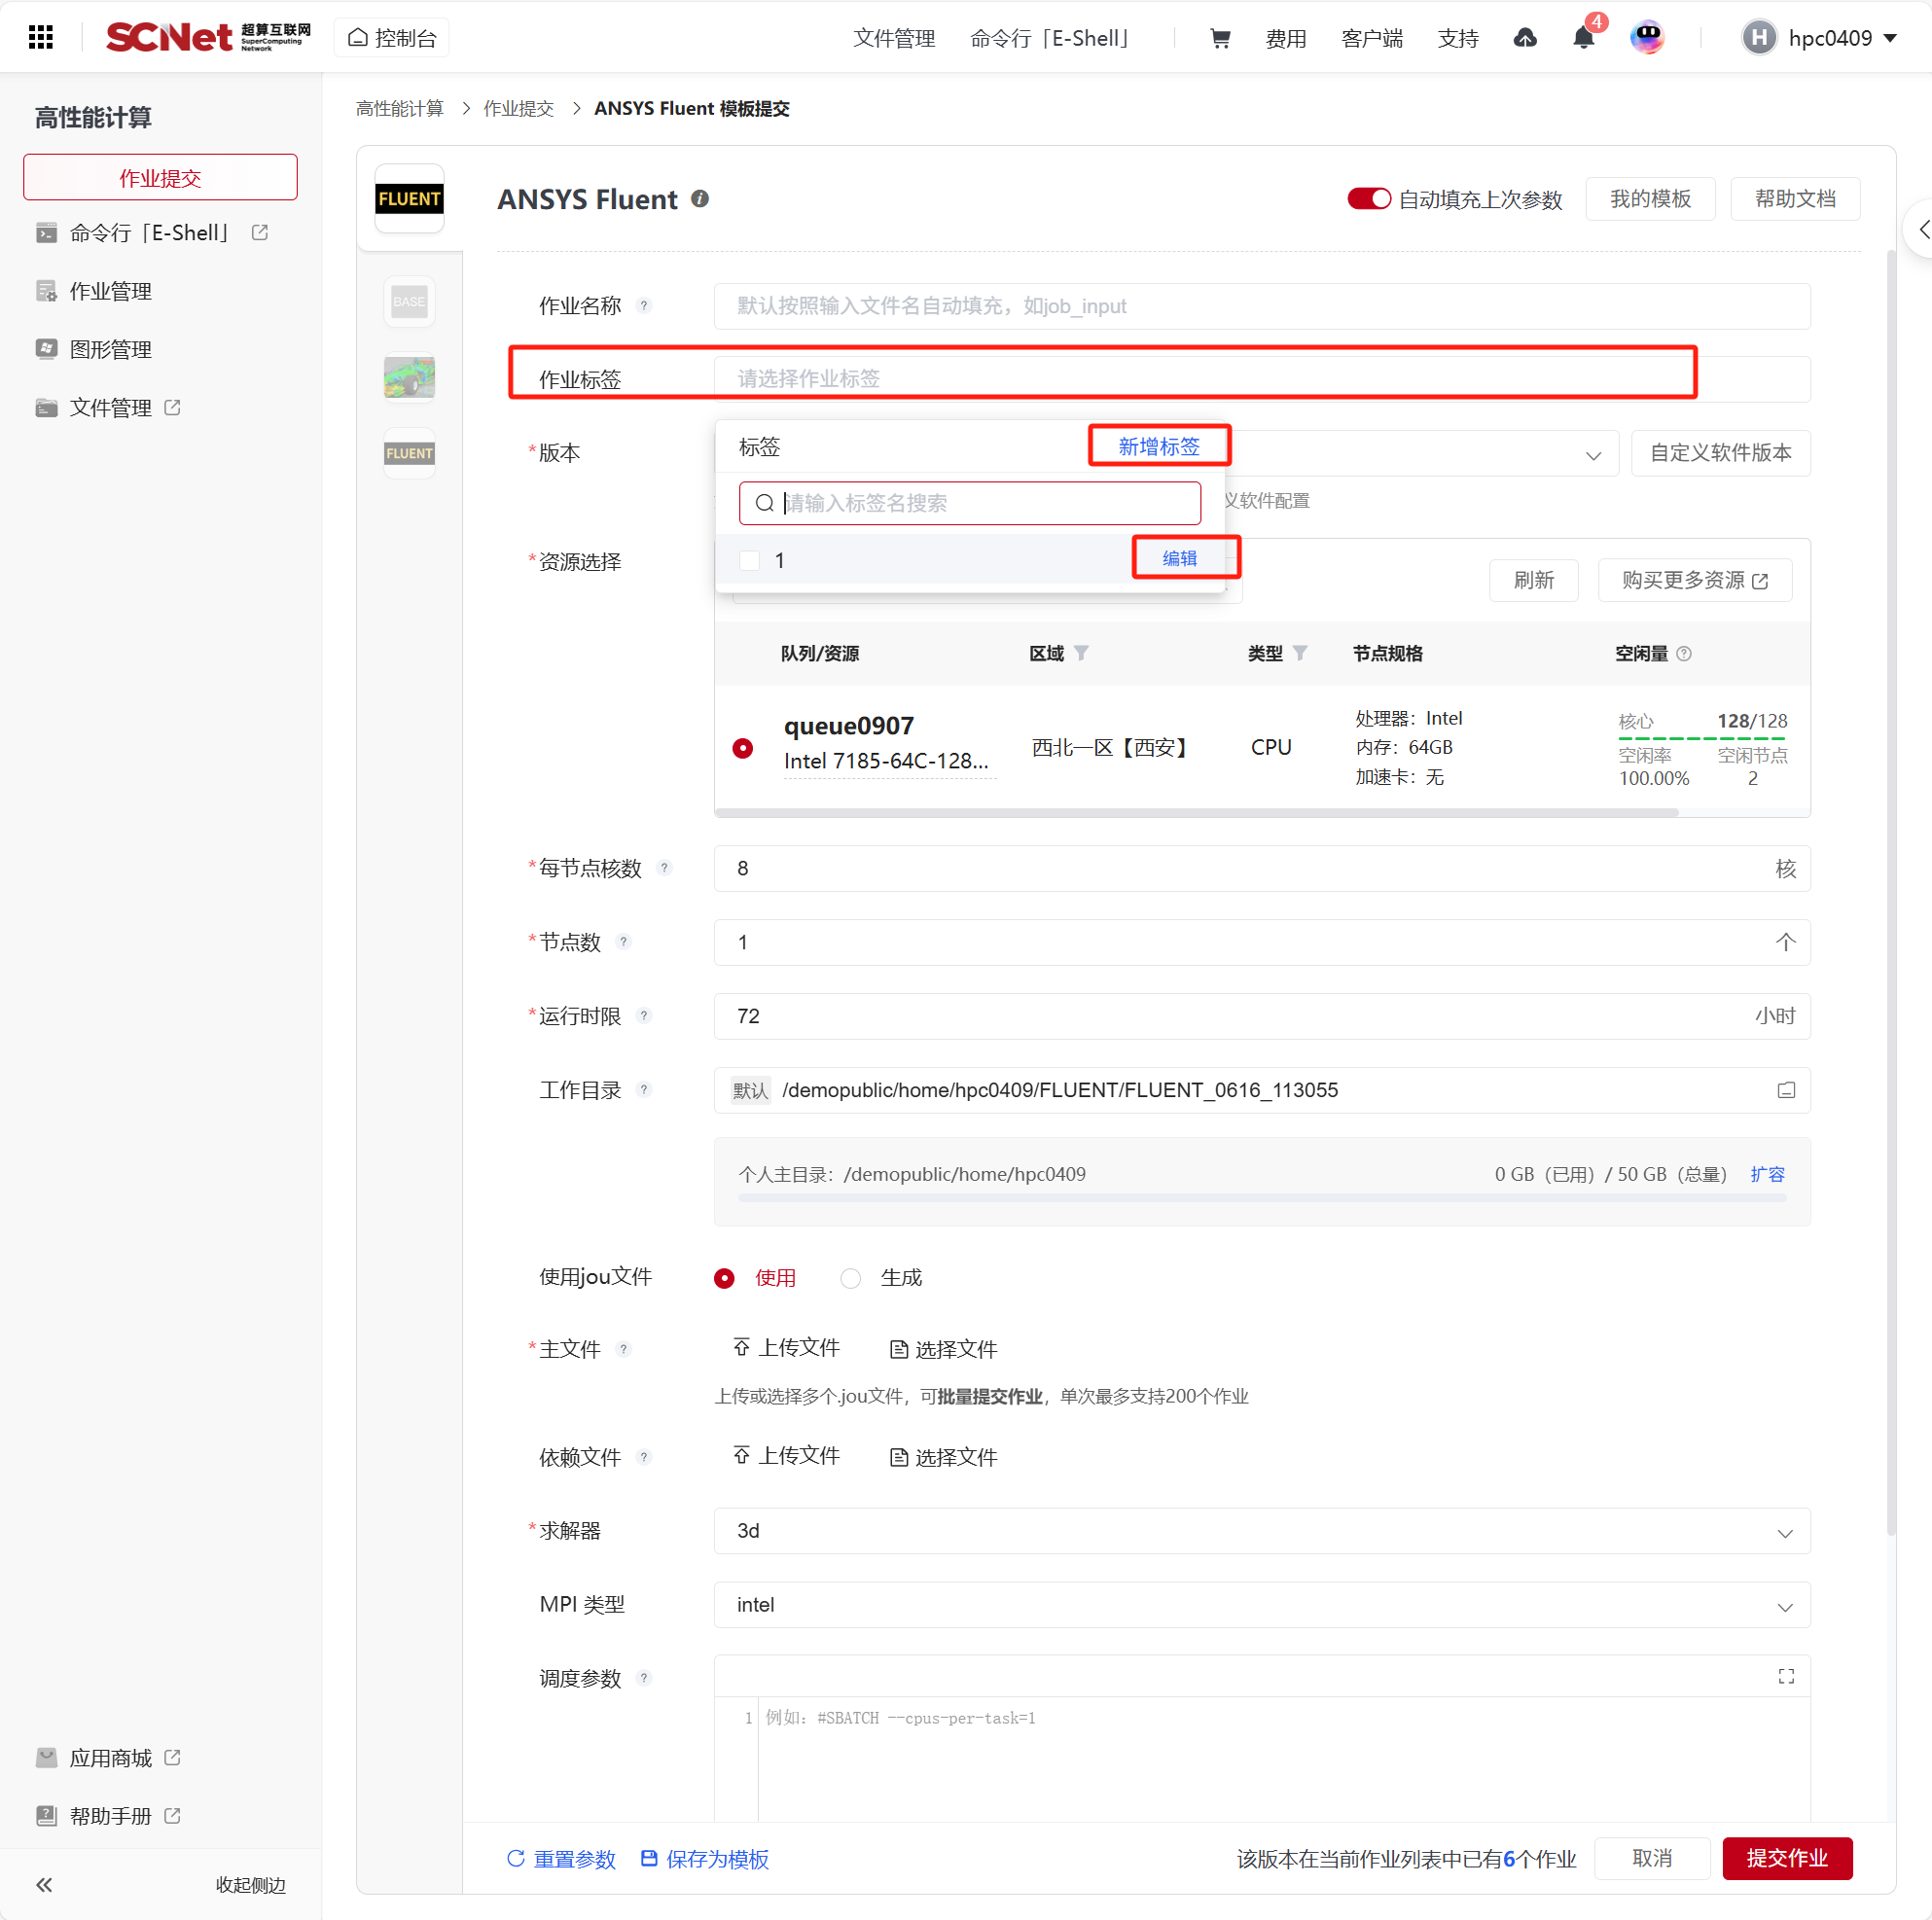Viewport: 1932px width, 1920px height.
Task: Open 命令行 E-Shell in sidebar
Action: point(150,233)
